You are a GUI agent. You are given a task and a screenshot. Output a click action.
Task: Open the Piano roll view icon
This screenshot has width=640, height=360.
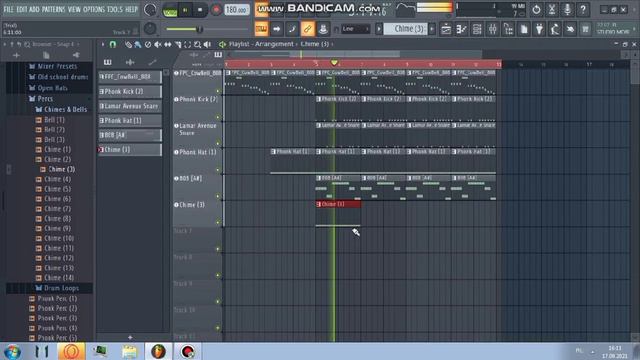[462, 29]
